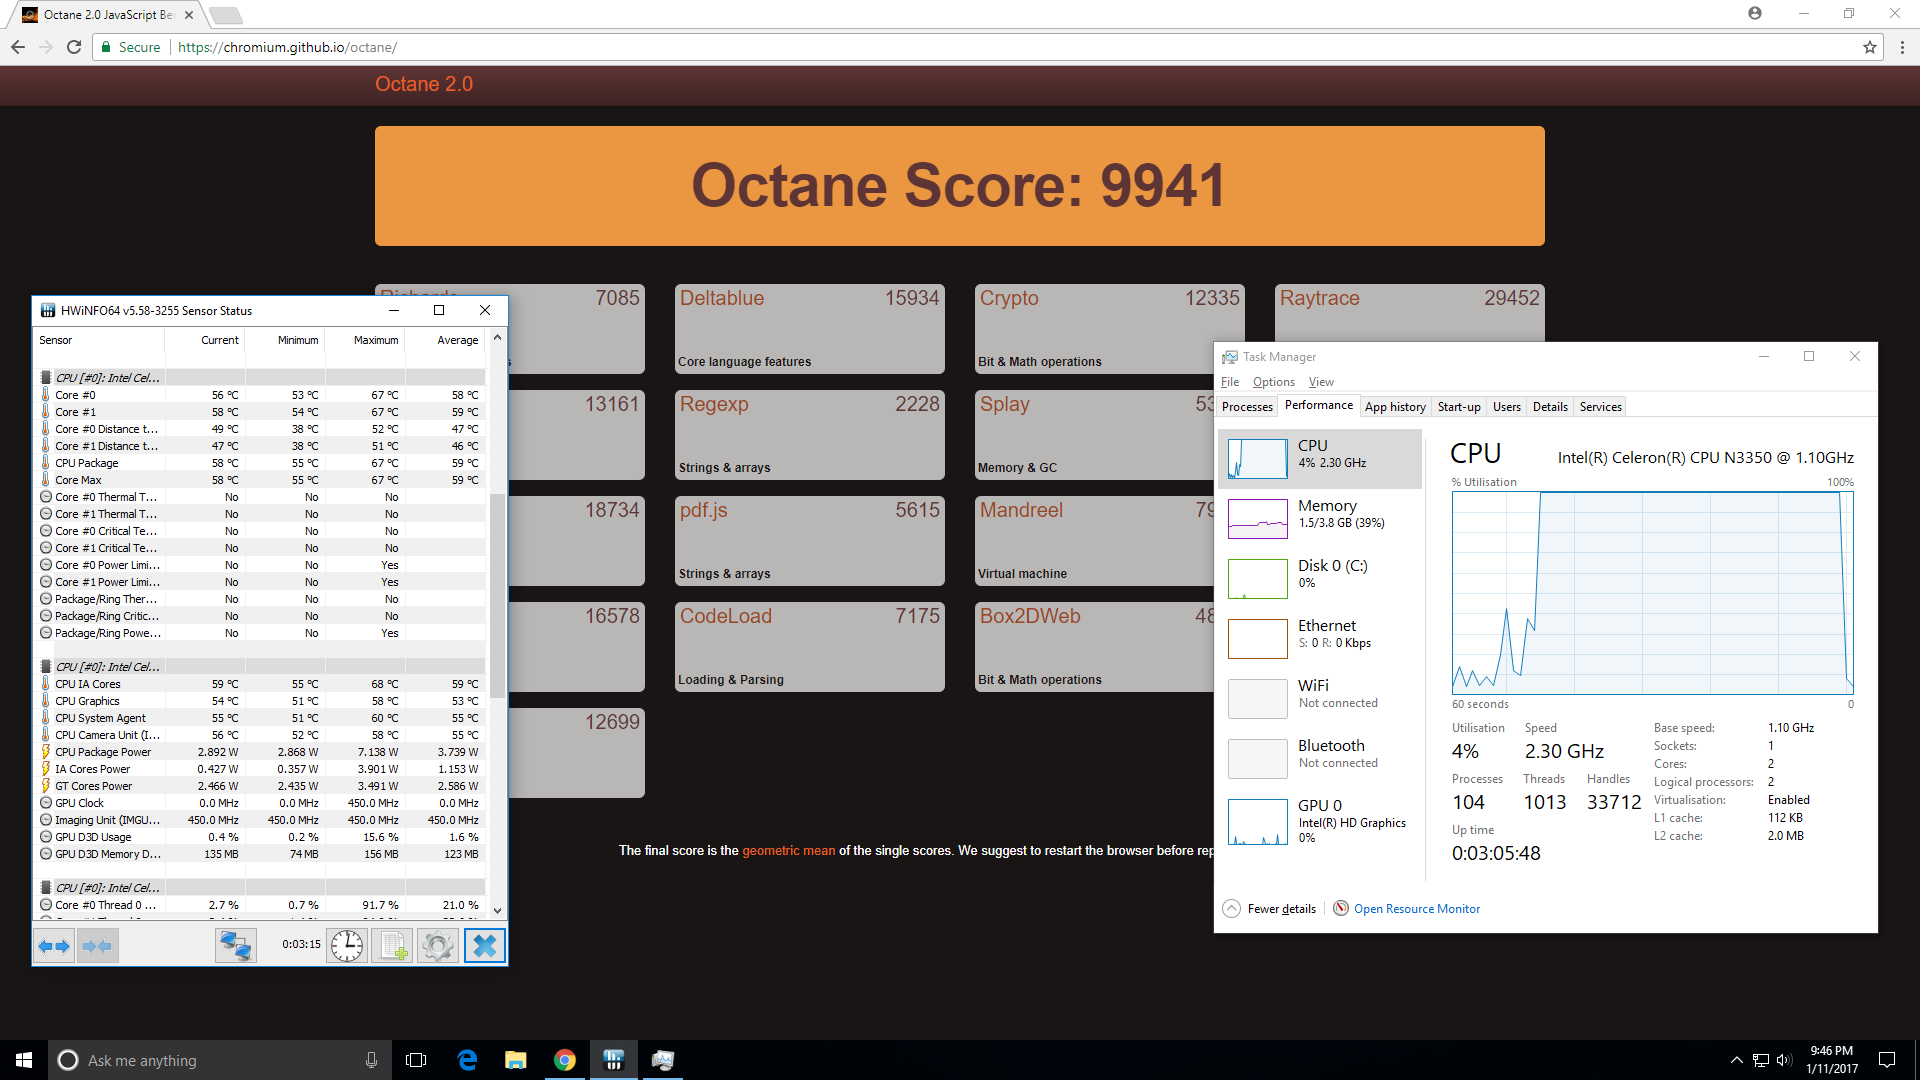Select GPU 0 performance item
Screen dimensions: 1920x1080
[1320, 822]
